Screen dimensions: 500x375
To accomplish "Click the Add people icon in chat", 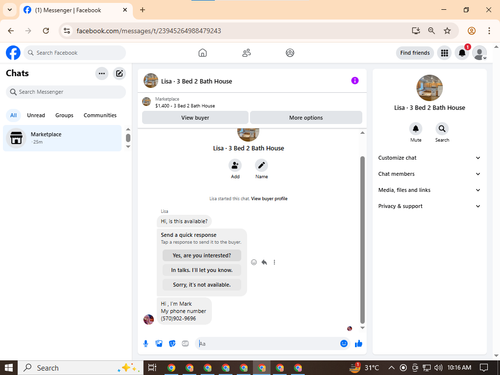I will click(235, 165).
